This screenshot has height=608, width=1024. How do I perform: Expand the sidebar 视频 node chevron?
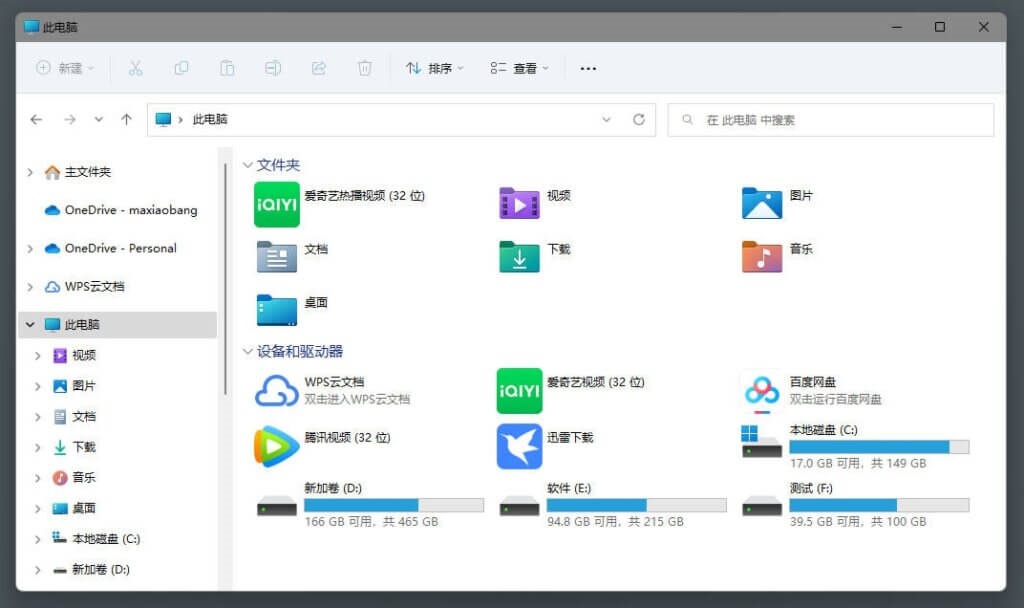tap(38, 355)
